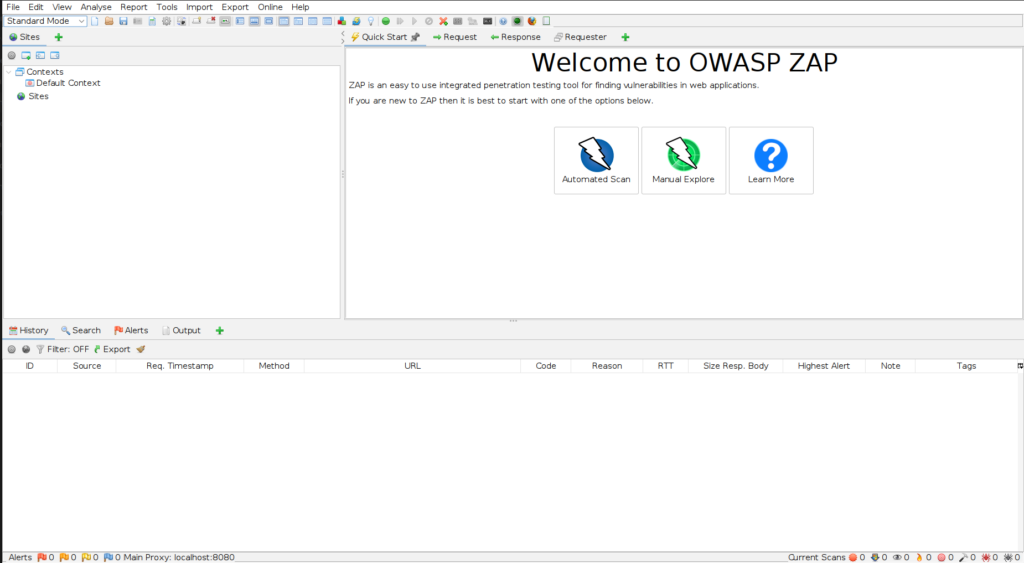Toggle the History filter labeled Filter: OFF
The width and height of the screenshot is (1024, 563).
click(62, 349)
